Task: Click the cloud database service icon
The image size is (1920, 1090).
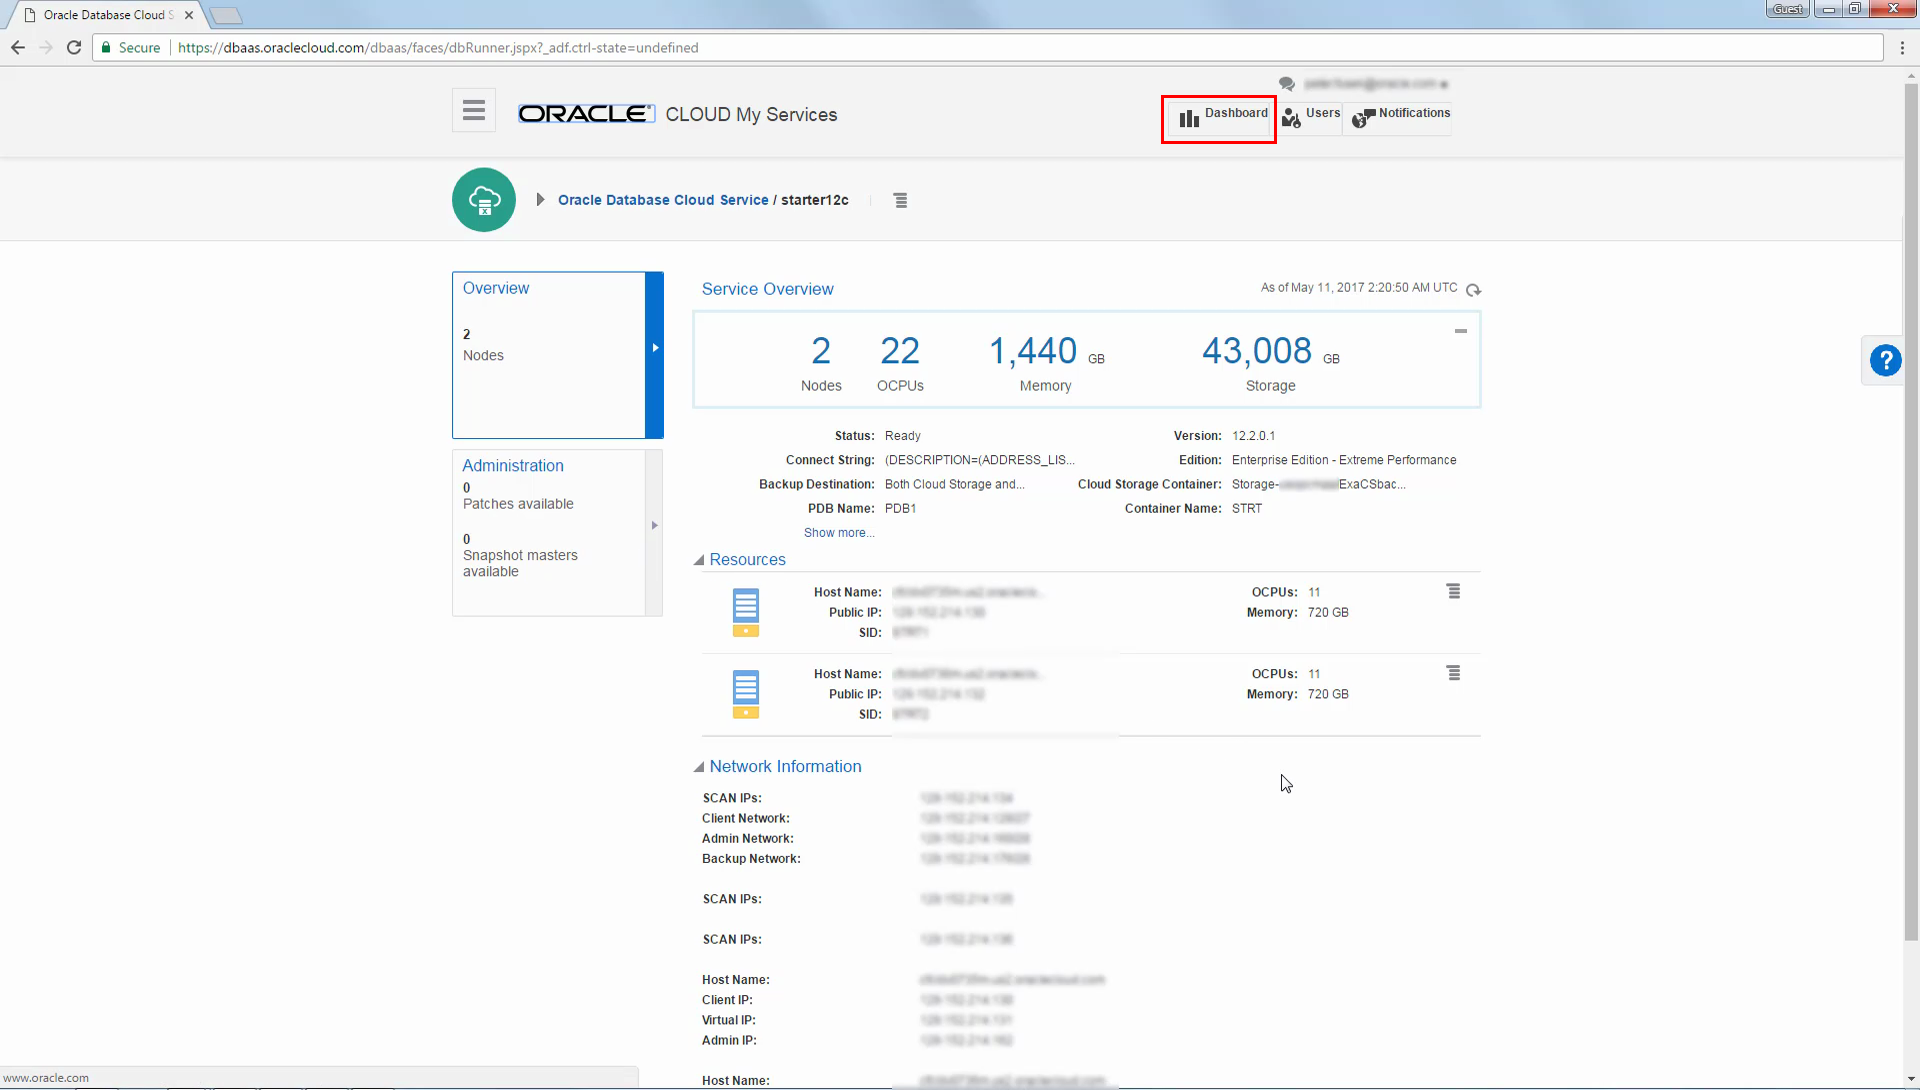Action: point(484,200)
